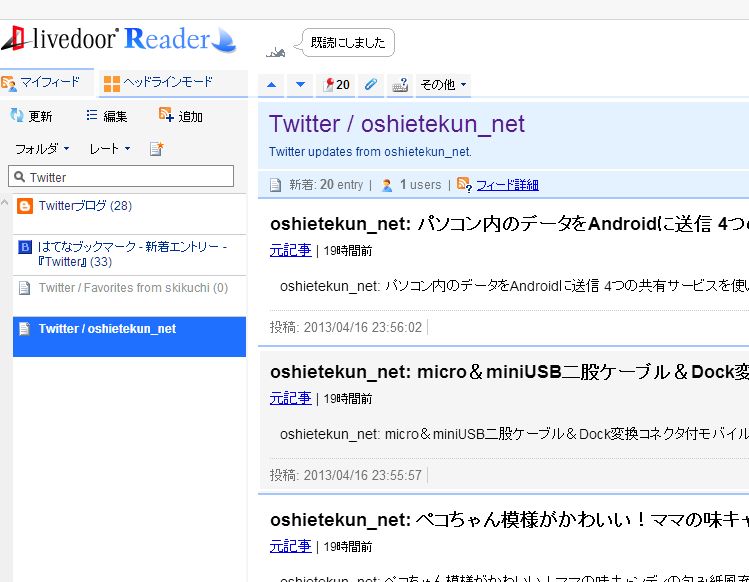The image size is (749, 582).
Task: Click the micro＆miniUSB二股ケーブル entry title
Action: tap(509, 372)
